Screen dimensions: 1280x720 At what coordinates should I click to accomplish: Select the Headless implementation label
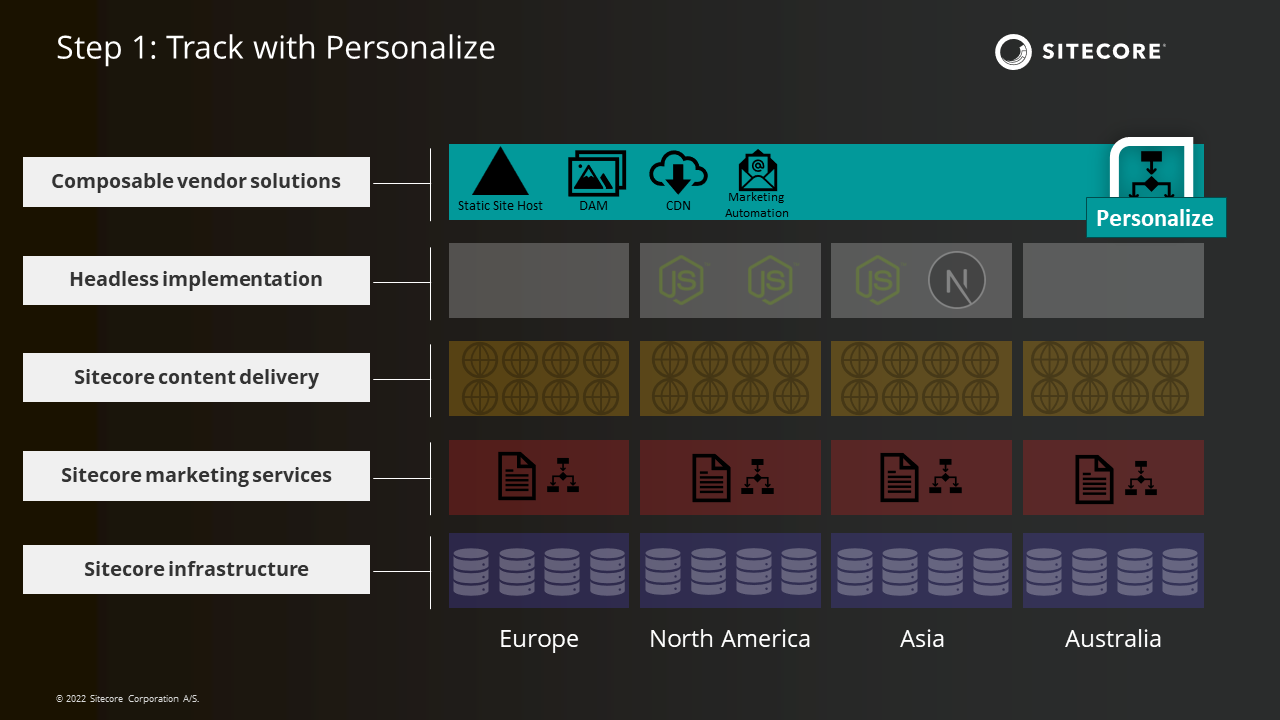coord(196,280)
